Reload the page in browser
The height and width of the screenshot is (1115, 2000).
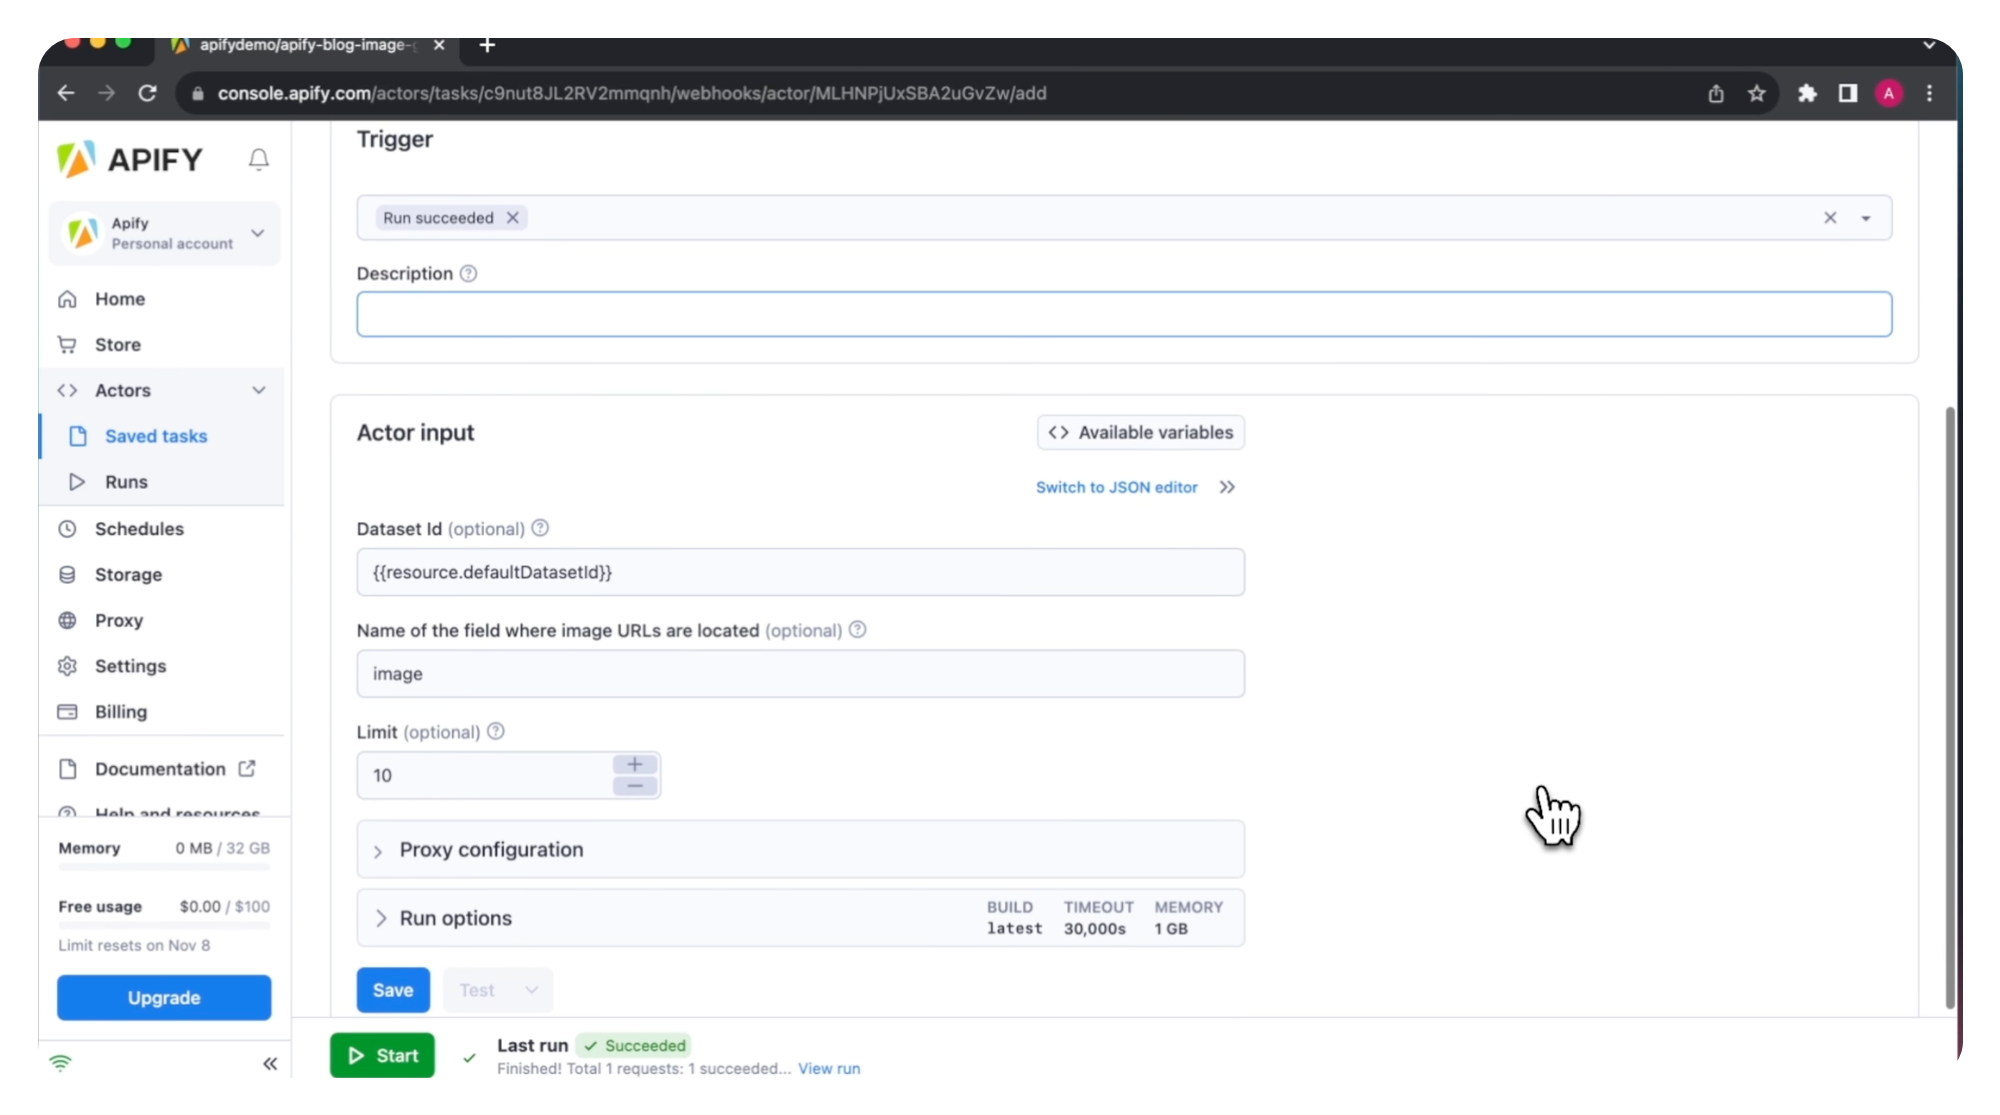[147, 93]
